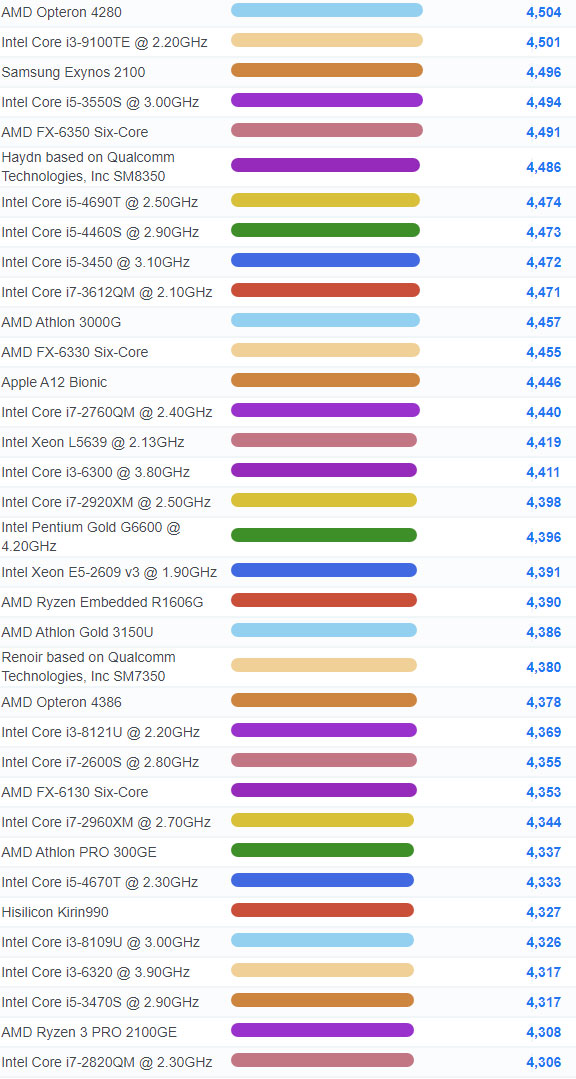This screenshot has width=576, height=1079.
Task: Click the score 4,446
Action: coord(544,382)
